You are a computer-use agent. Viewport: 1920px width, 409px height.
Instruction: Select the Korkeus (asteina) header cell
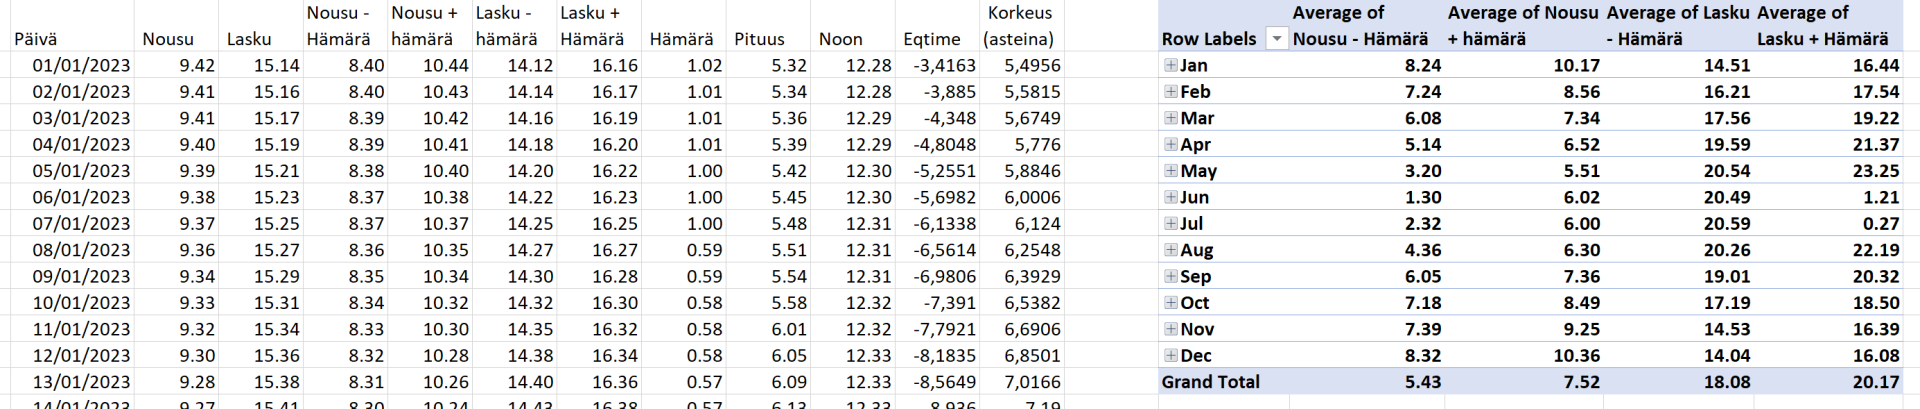point(1021,26)
